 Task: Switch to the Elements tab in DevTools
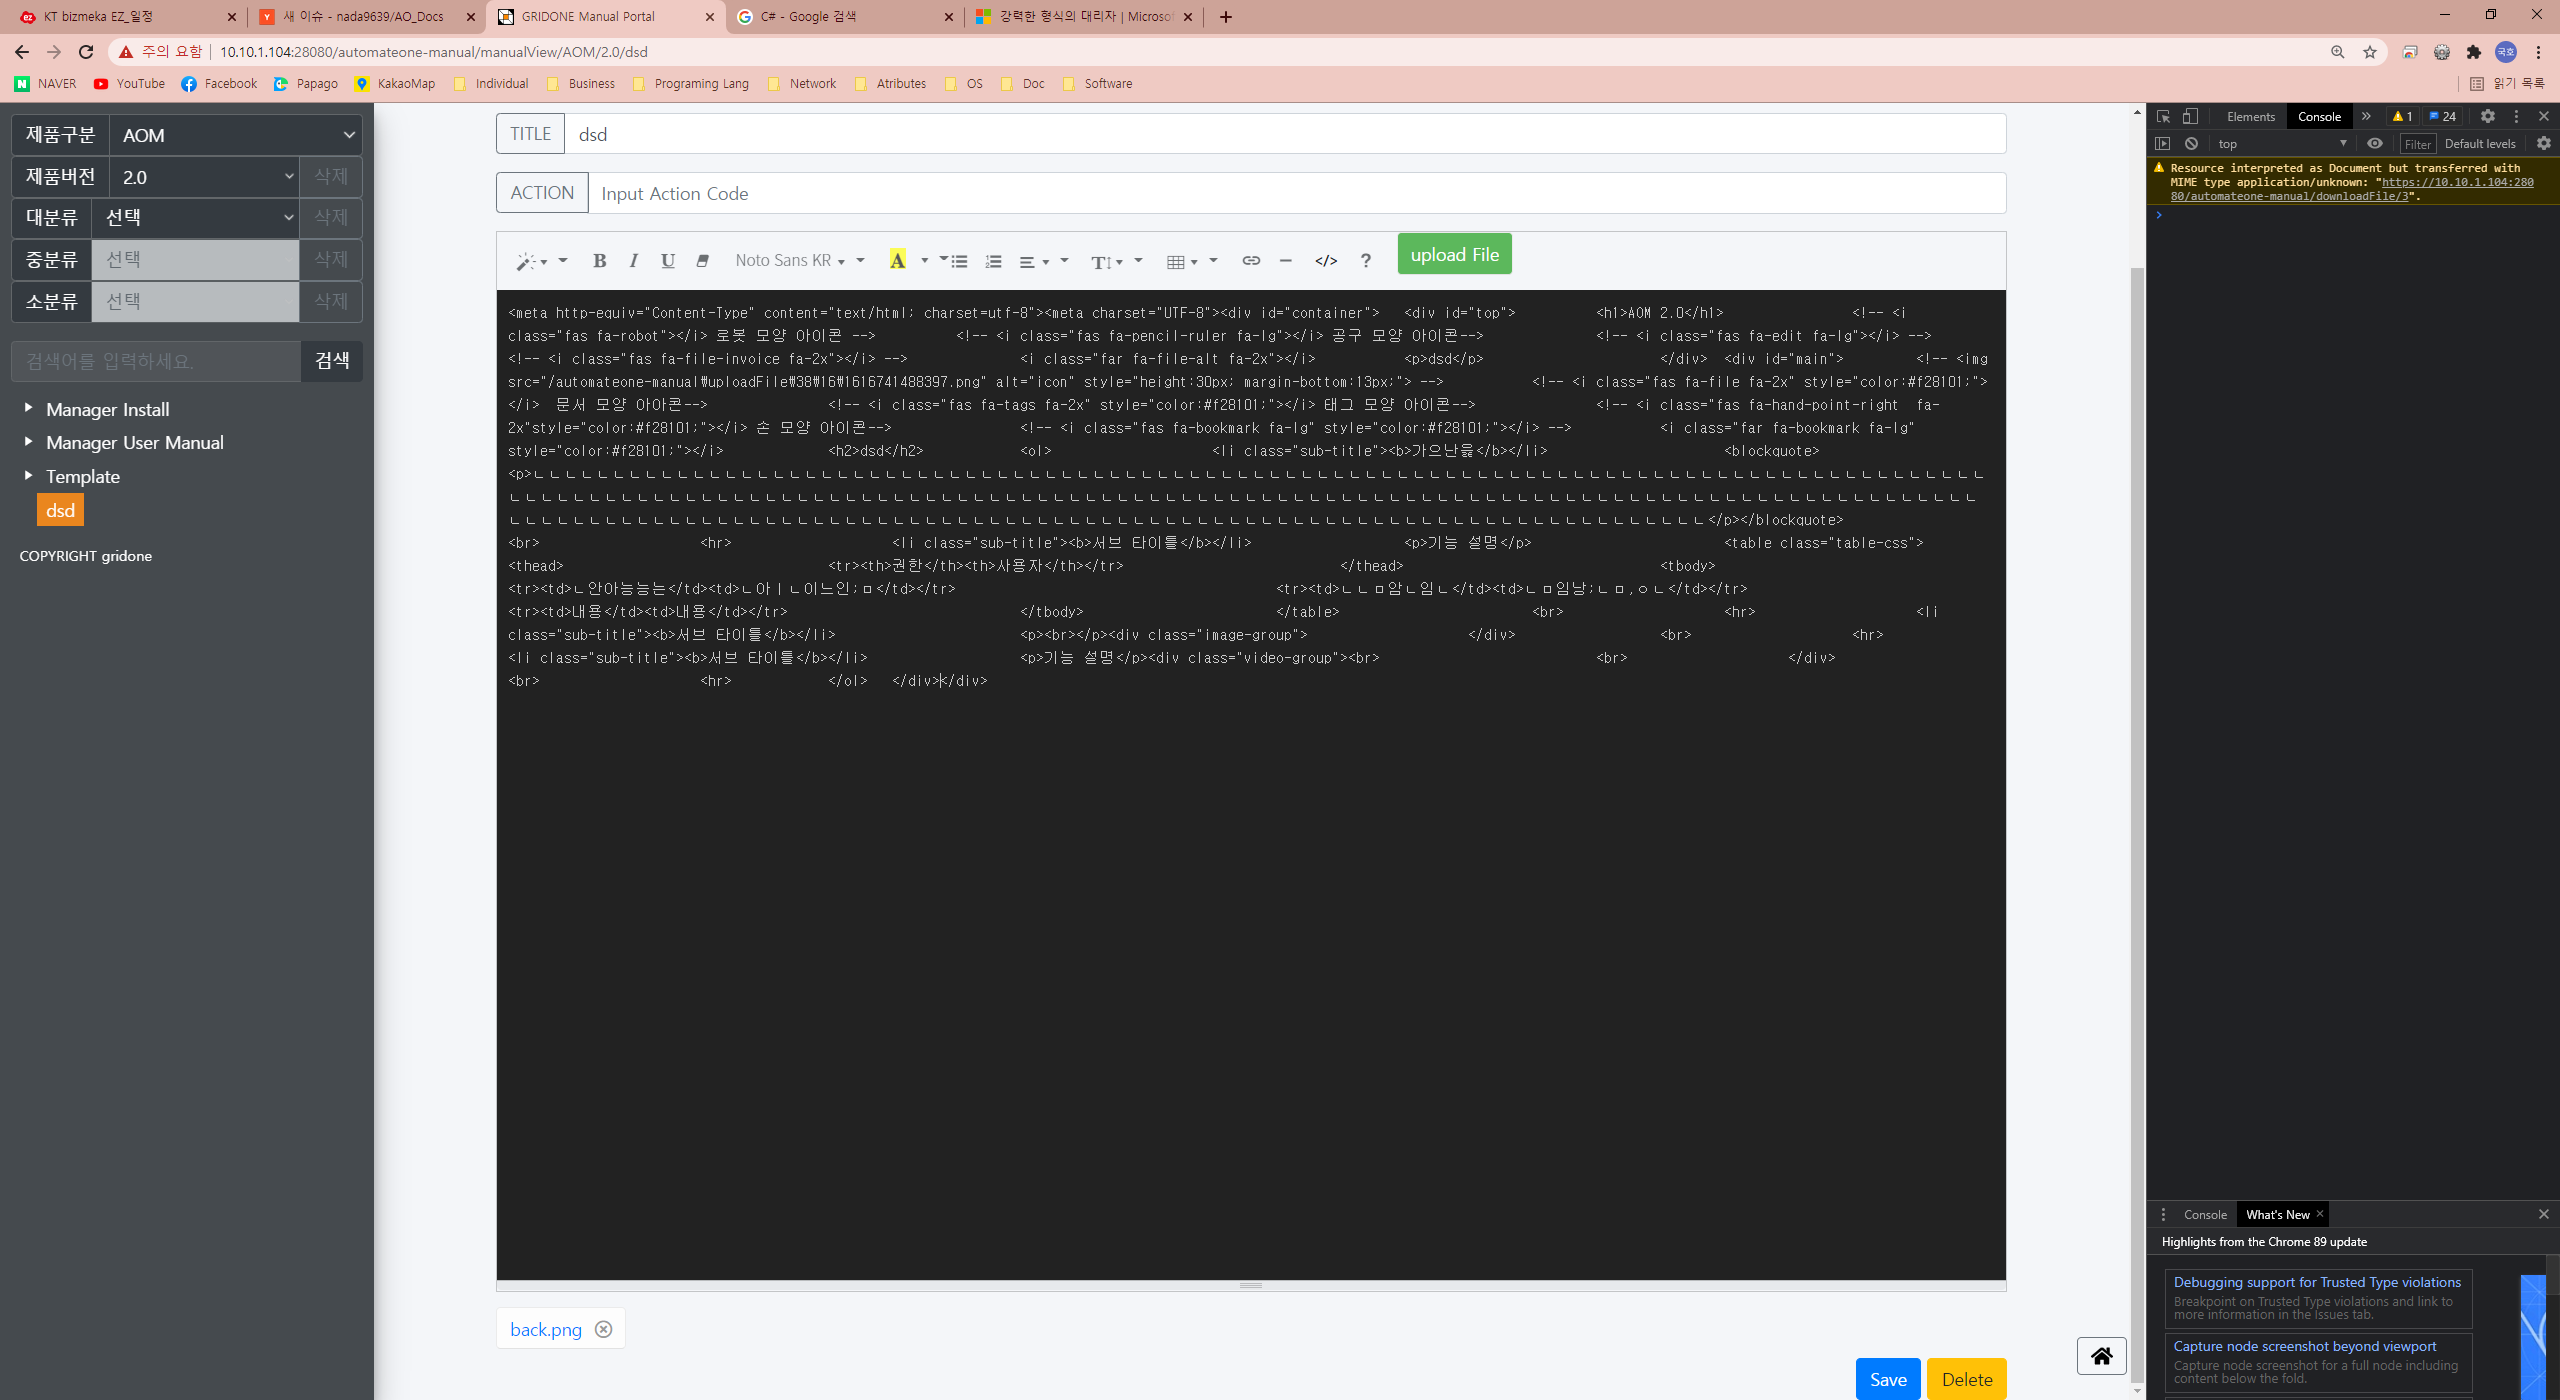coord(2250,117)
